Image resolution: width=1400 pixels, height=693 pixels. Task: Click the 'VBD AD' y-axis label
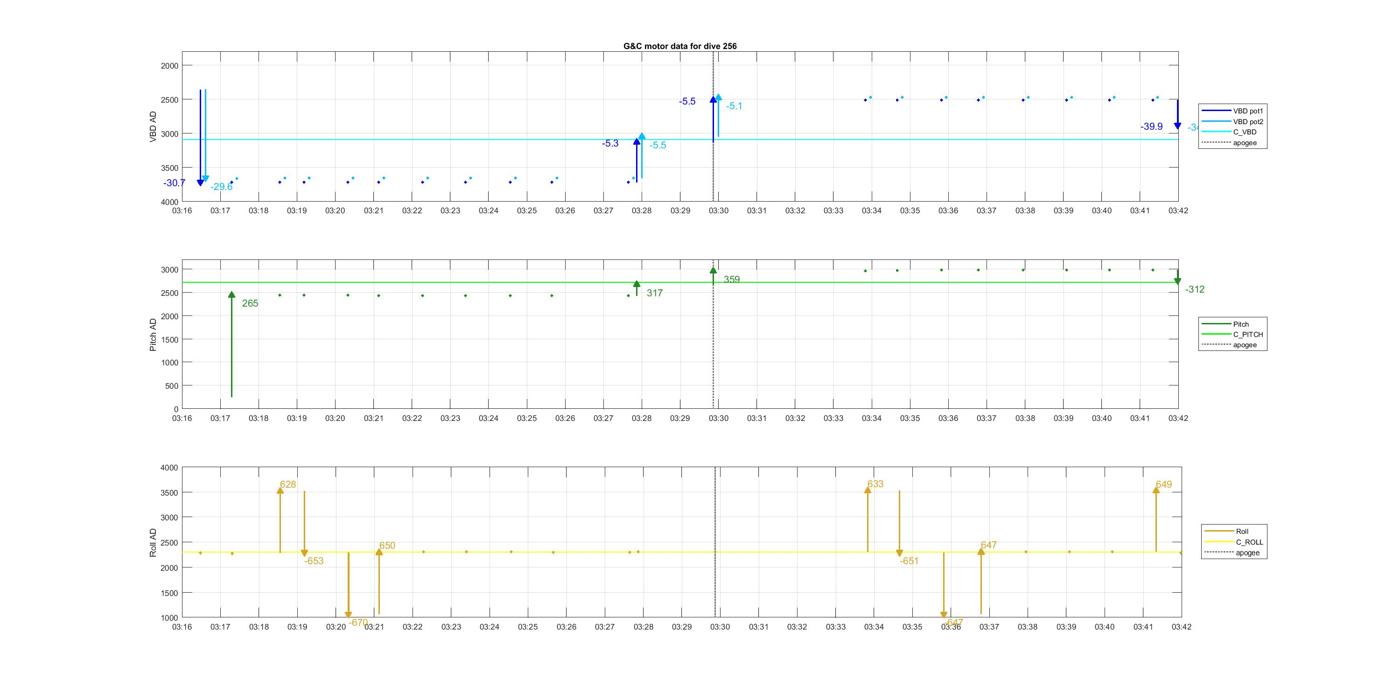tap(153, 127)
